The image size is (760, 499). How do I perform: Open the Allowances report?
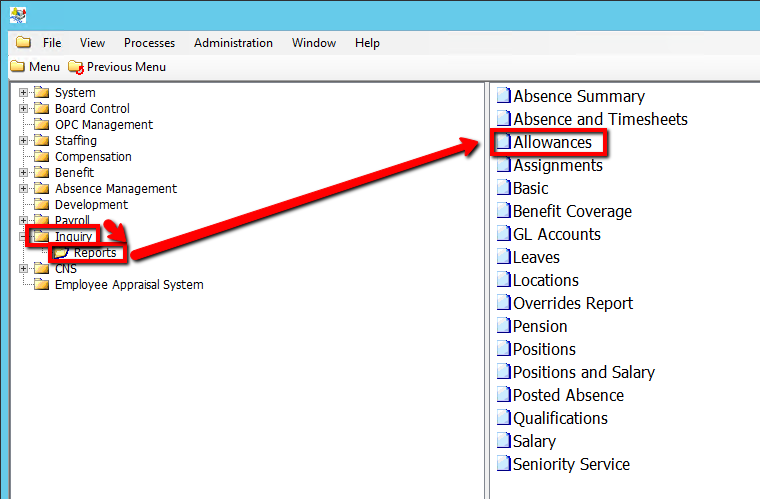[x=552, y=143]
